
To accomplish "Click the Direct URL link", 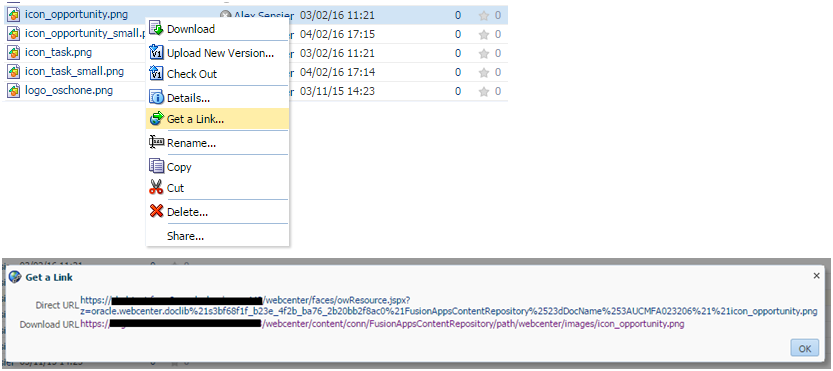I will coord(449,306).
